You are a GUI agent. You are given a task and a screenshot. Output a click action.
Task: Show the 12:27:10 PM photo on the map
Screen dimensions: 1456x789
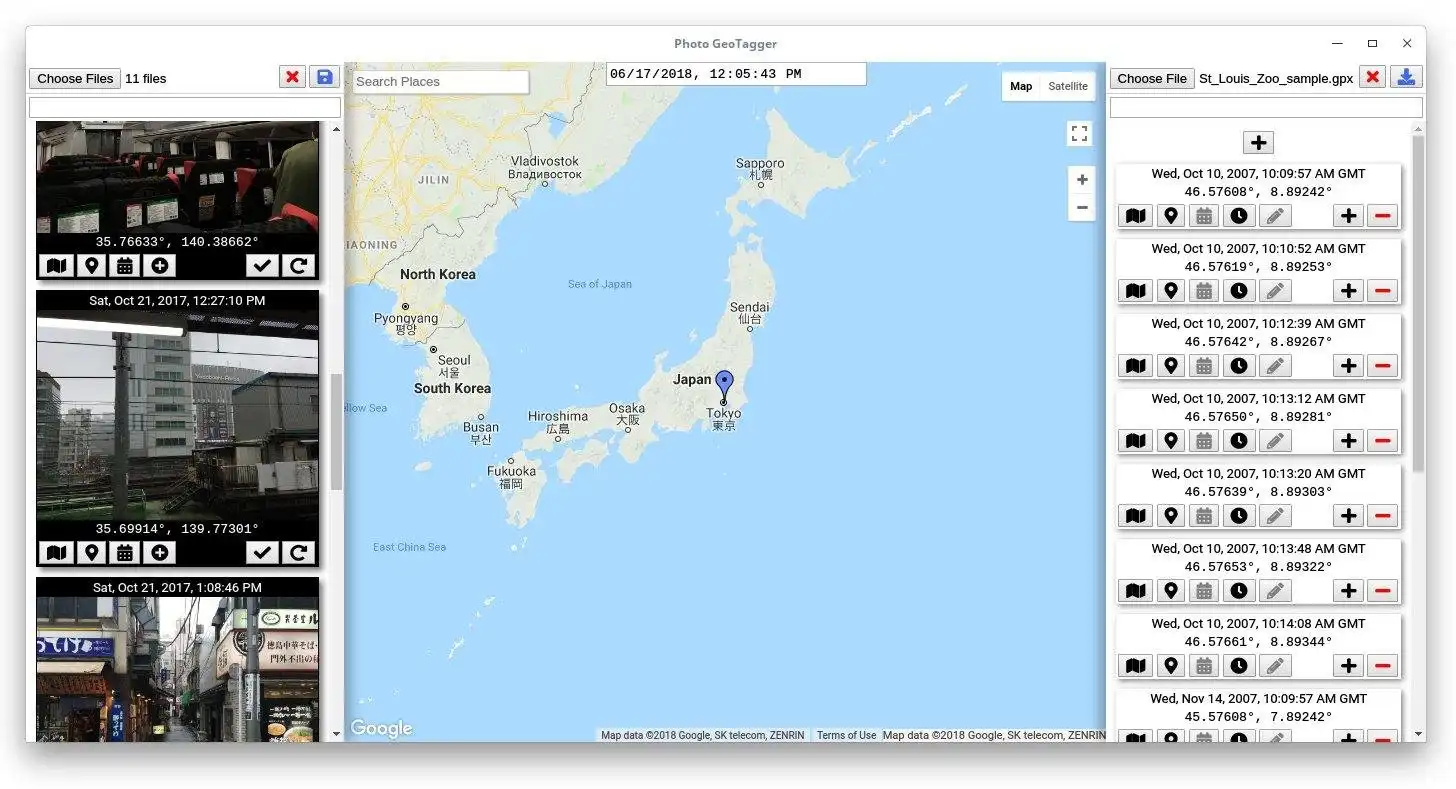pyautogui.click(x=57, y=552)
